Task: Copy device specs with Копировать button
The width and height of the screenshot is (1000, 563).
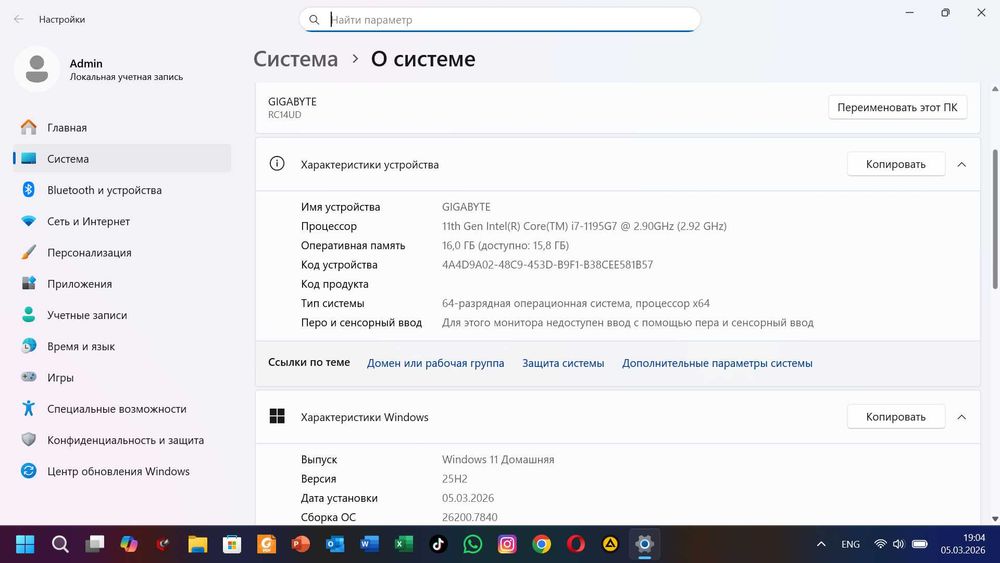Action: click(x=895, y=165)
